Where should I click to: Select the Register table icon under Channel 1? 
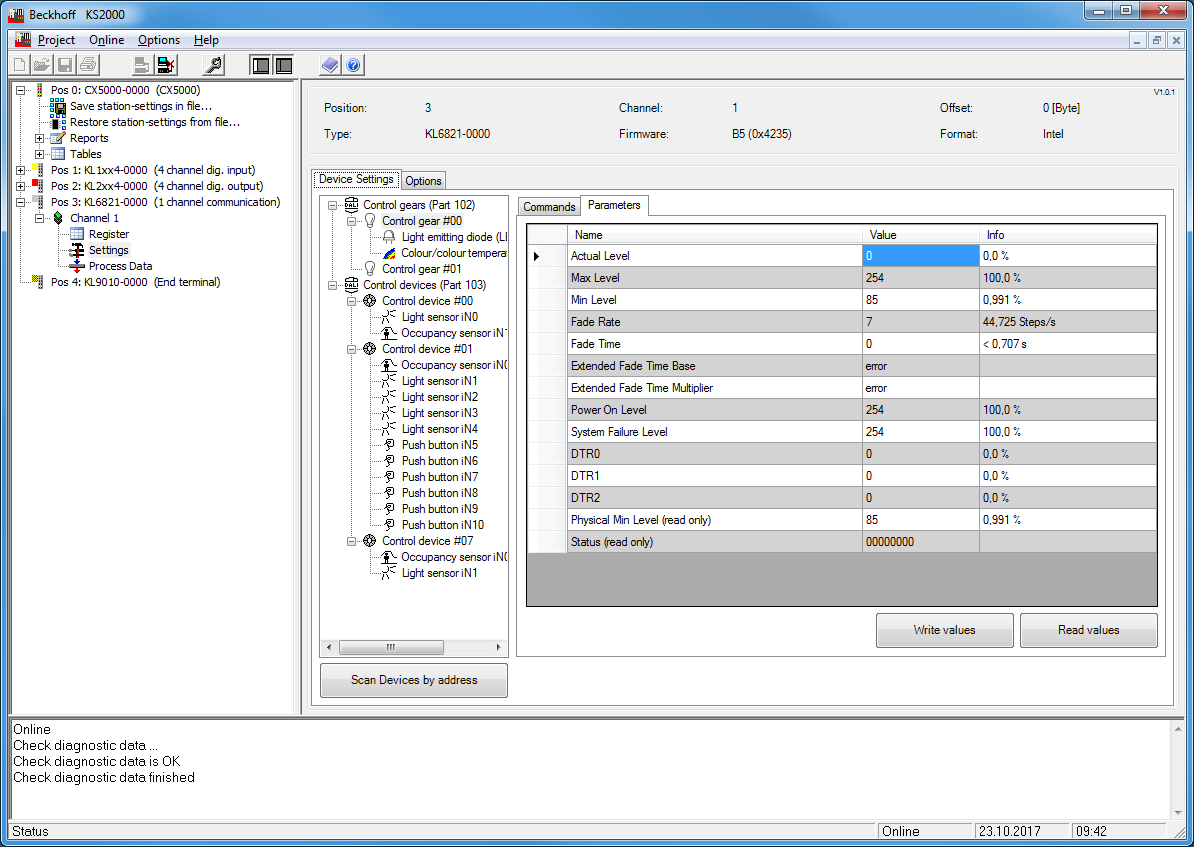(77, 234)
